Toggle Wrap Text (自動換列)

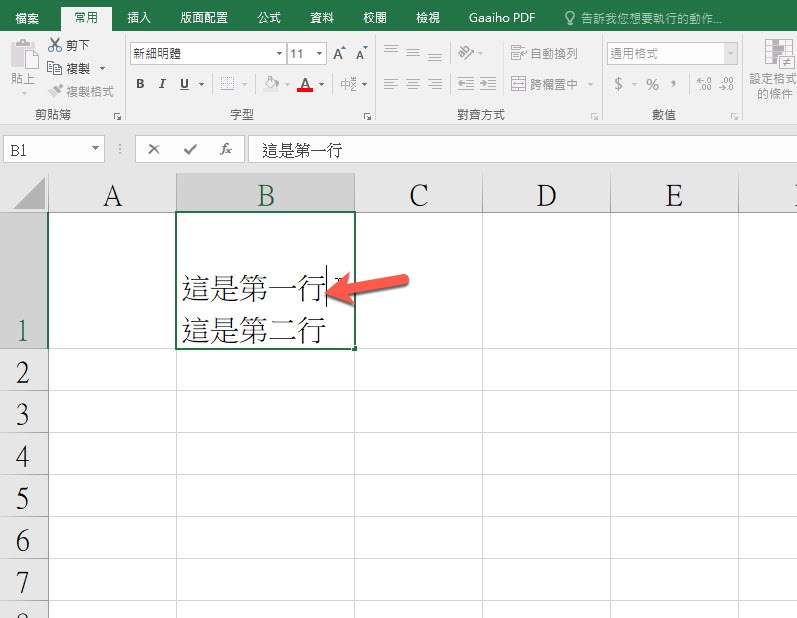click(x=544, y=53)
